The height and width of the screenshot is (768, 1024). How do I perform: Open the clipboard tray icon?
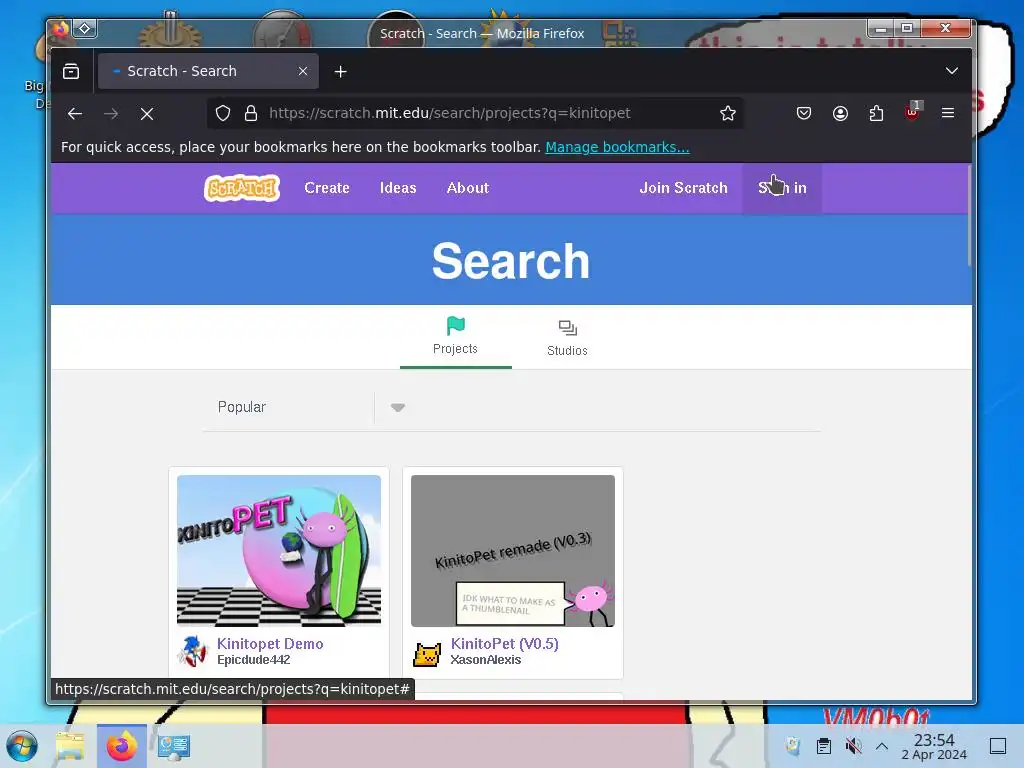pyautogui.click(x=824, y=746)
